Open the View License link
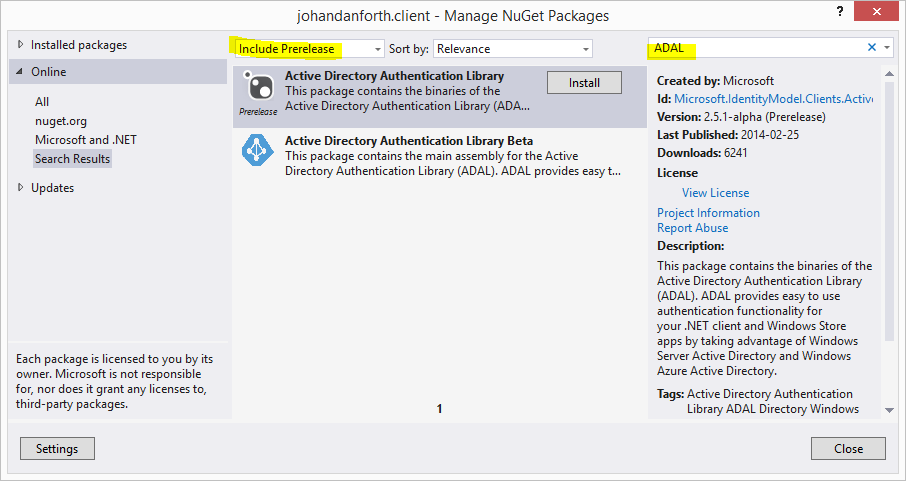 coord(715,193)
